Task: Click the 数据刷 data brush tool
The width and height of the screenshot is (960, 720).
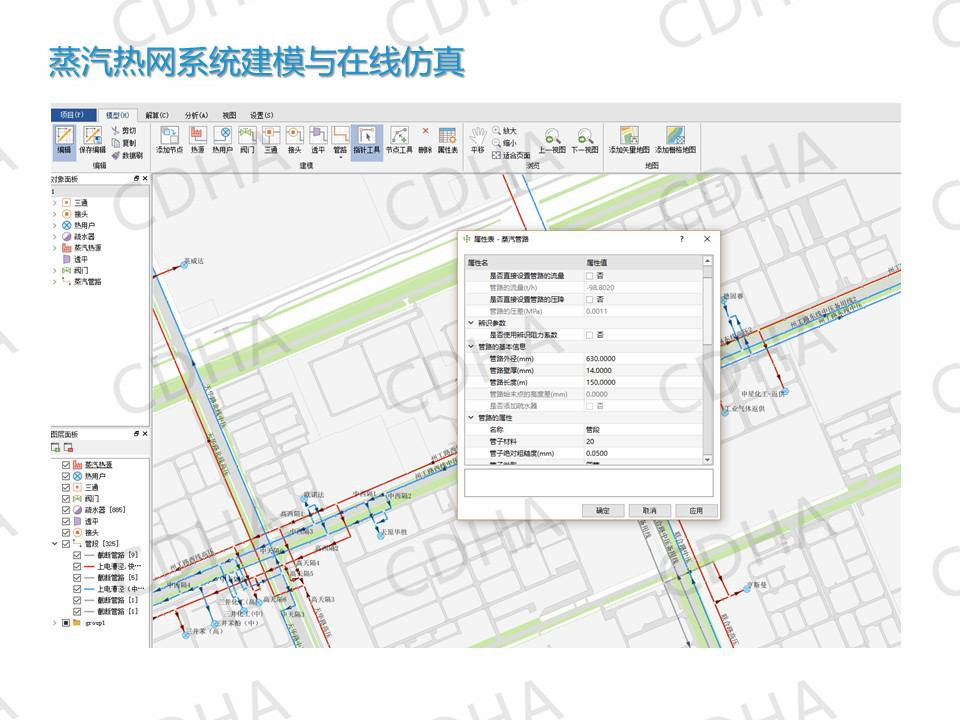Action: pyautogui.click(x=127, y=155)
